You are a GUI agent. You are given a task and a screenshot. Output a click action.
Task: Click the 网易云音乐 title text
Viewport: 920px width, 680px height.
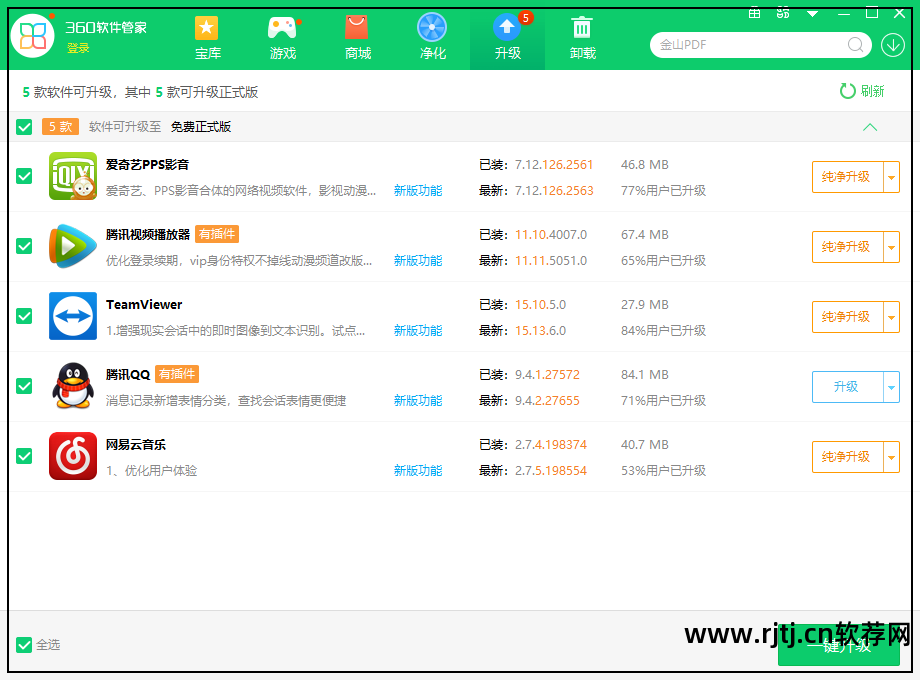tap(136, 444)
